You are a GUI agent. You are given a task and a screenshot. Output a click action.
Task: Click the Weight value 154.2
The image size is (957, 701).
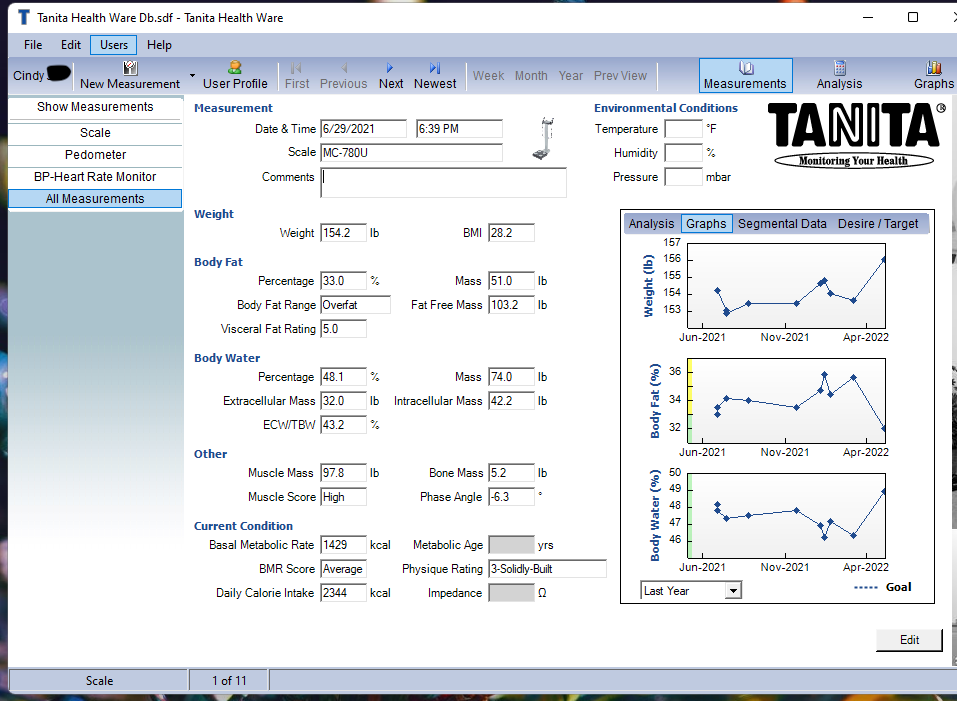(343, 232)
